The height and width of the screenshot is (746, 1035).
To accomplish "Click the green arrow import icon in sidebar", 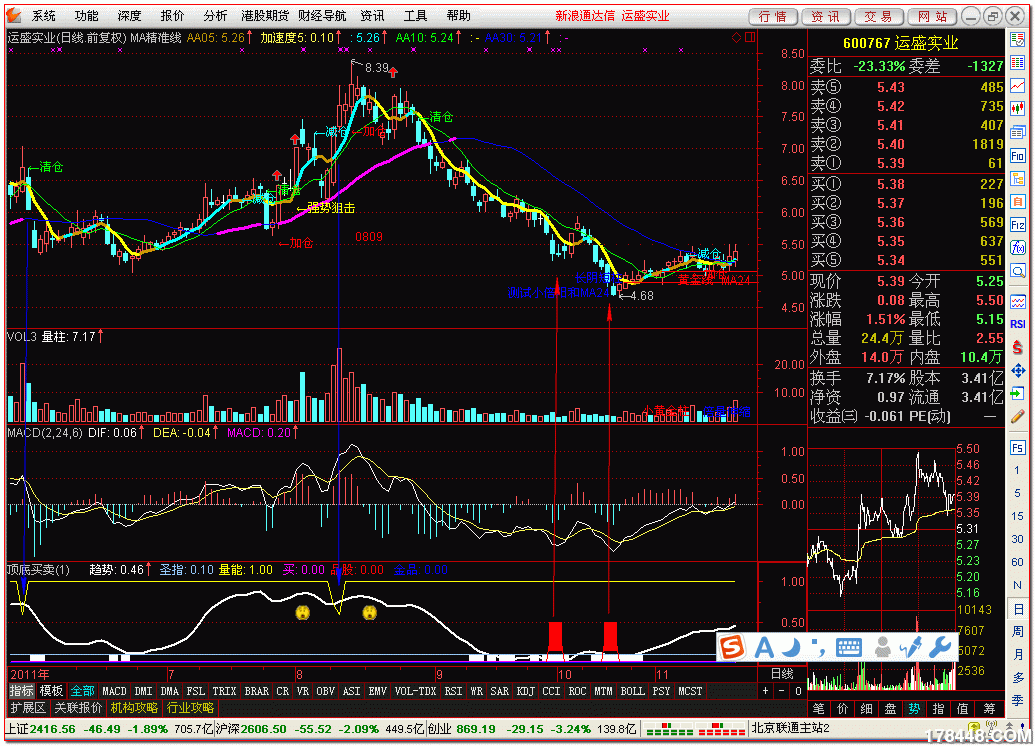I will pos(1017,393).
